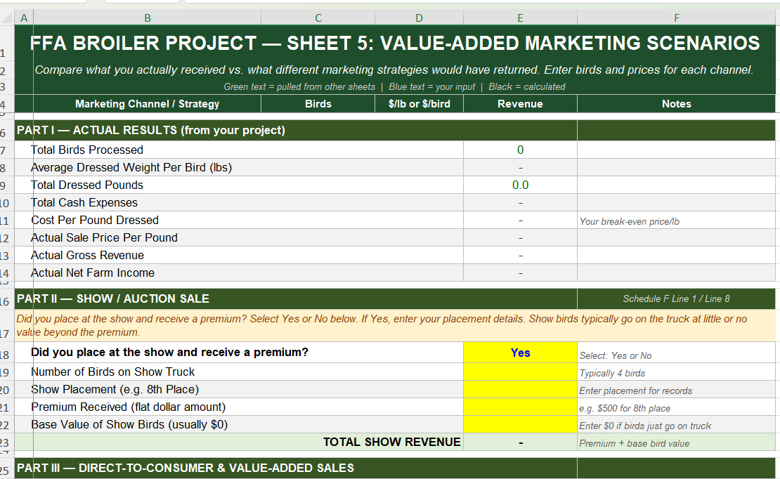Click the 'Show Placement (e.g. 8th Place)' label

(x=115, y=389)
